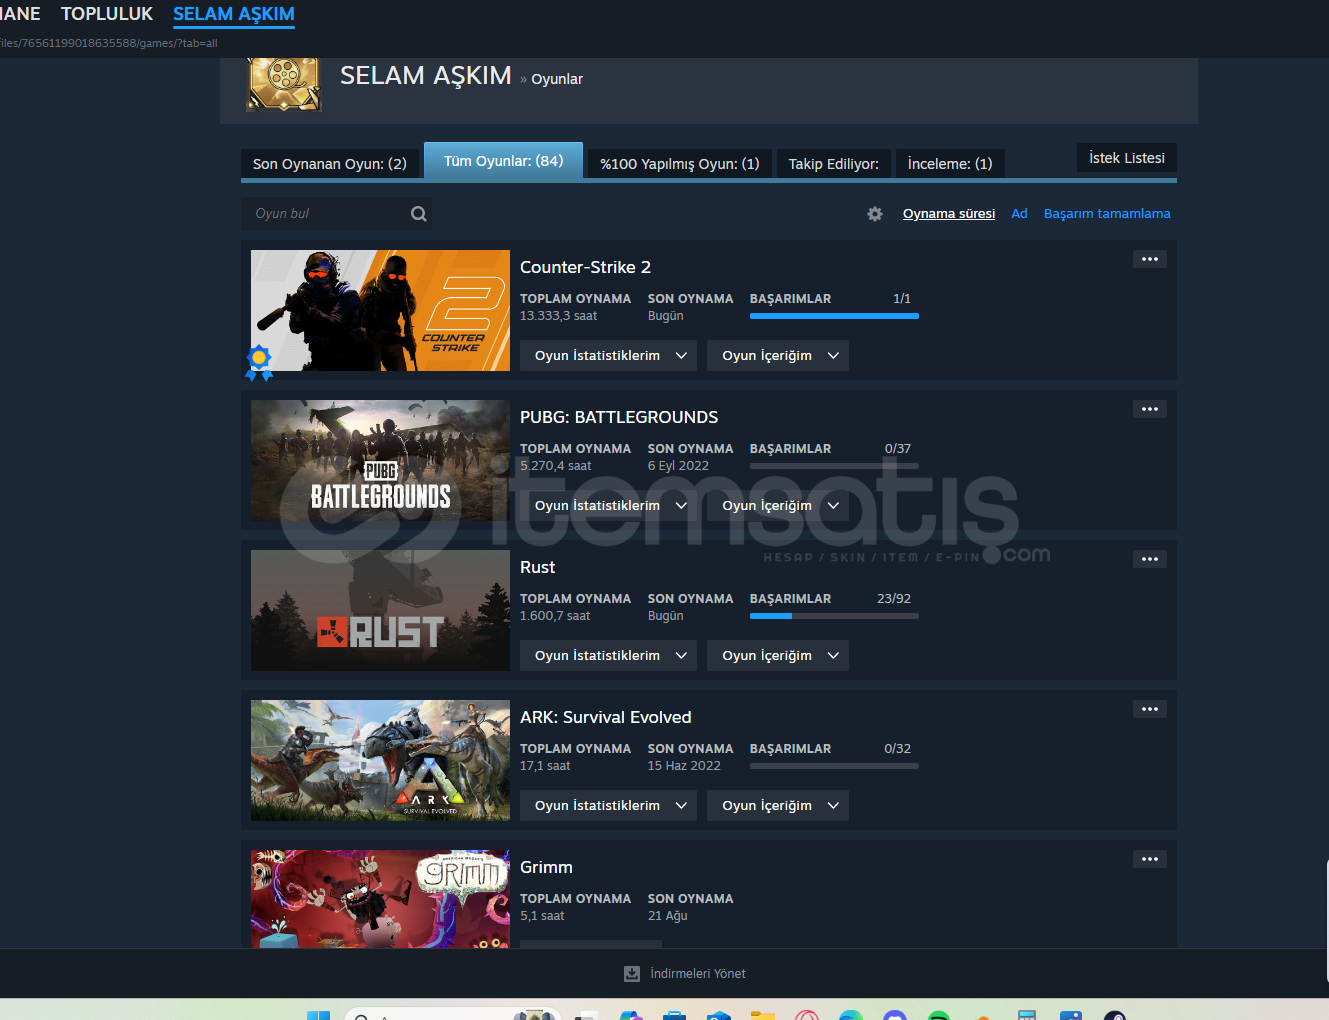
Task: Click the "1/1" achievements count for Counter-Strike 2
Action: (902, 299)
